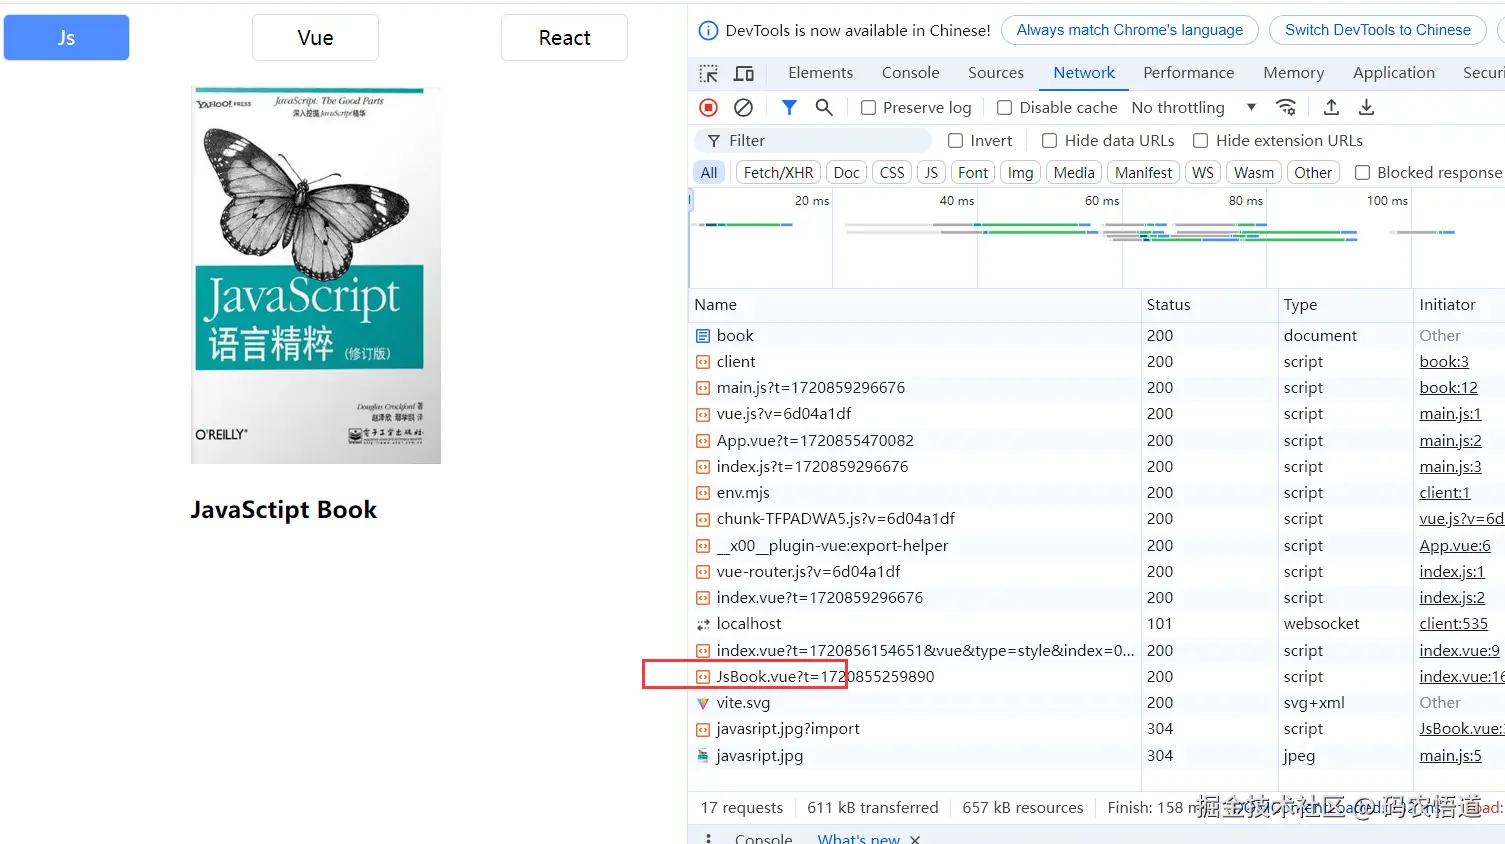Screen dimensions: 1505x844
Task: Filter requests by Media type
Action: click(1074, 173)
